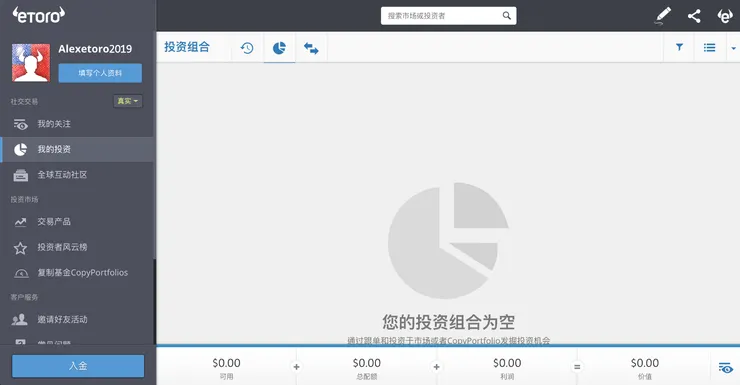
Task: Open the 真实 account mode dropdown
Action: click(x=128, y=101)
